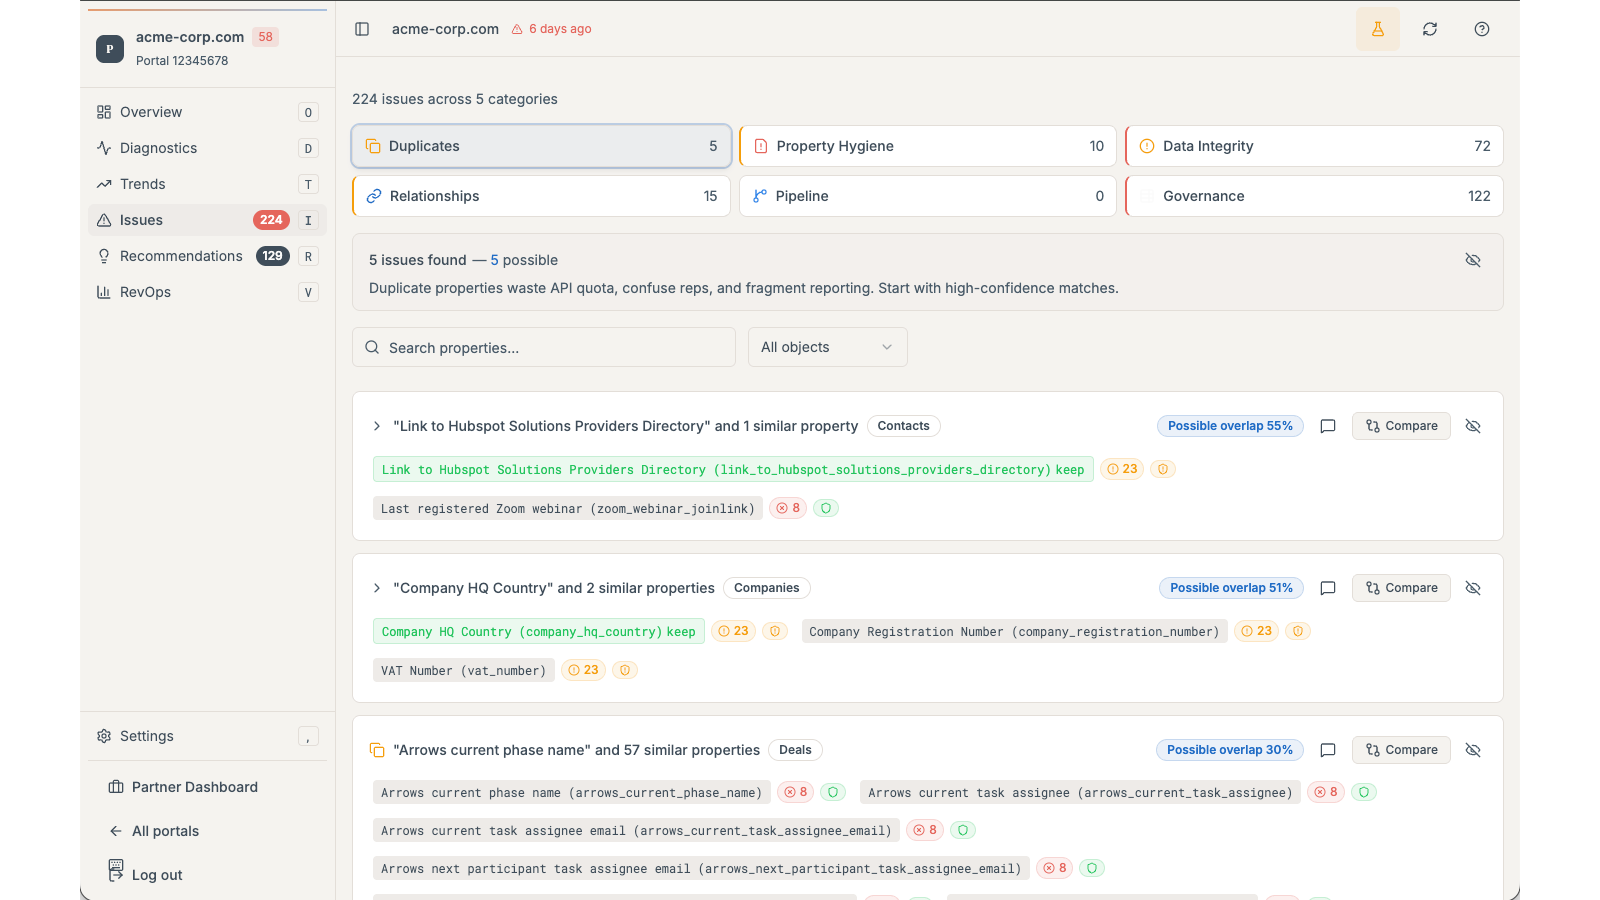Image resolution: width=1600 pixels, height=900 pixels.
Task: Open the help question mark icon
Action: point(1482,29)
